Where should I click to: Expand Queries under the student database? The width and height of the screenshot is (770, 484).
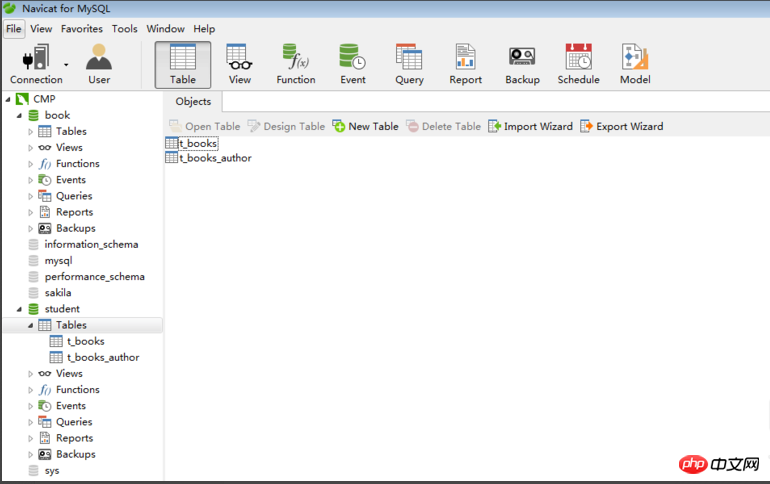pyautogui.click(x=31, y=422)
